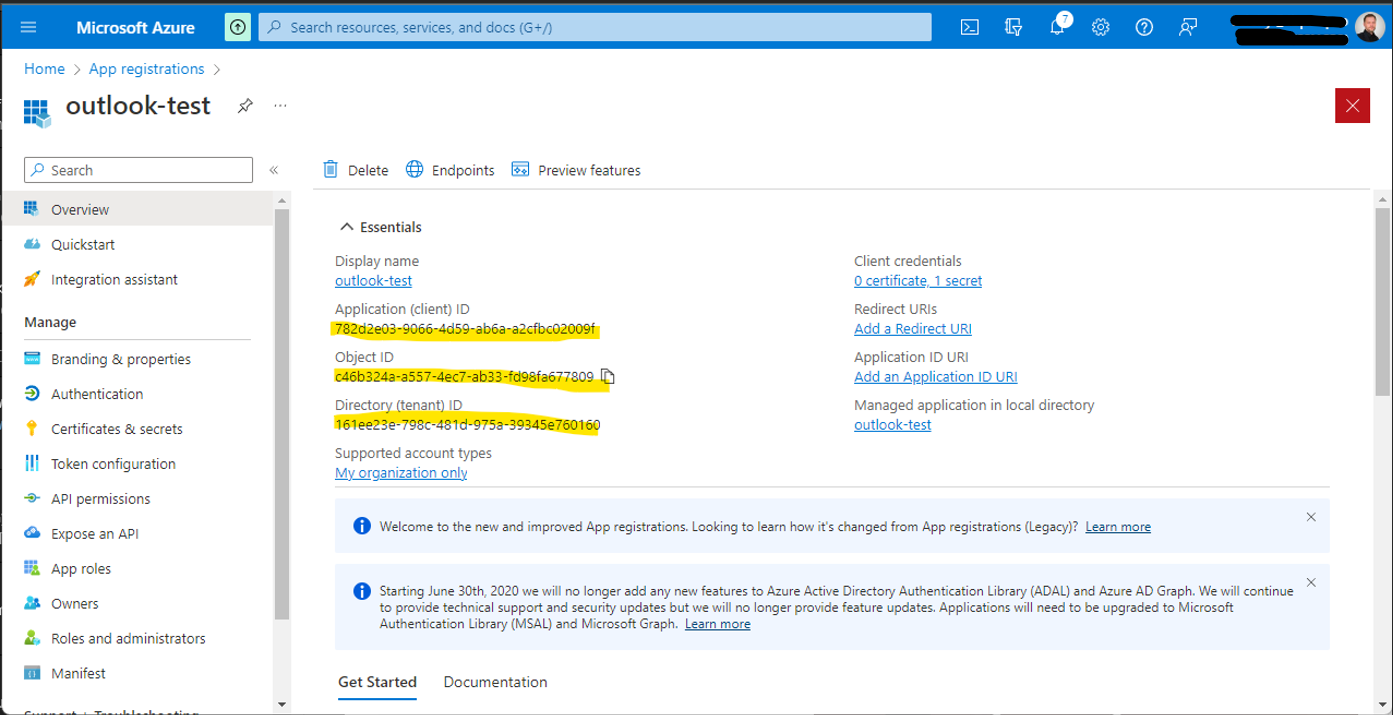Click the Delete toolbar button
The height and width of the screenshot is (715, 1393).
356,170
